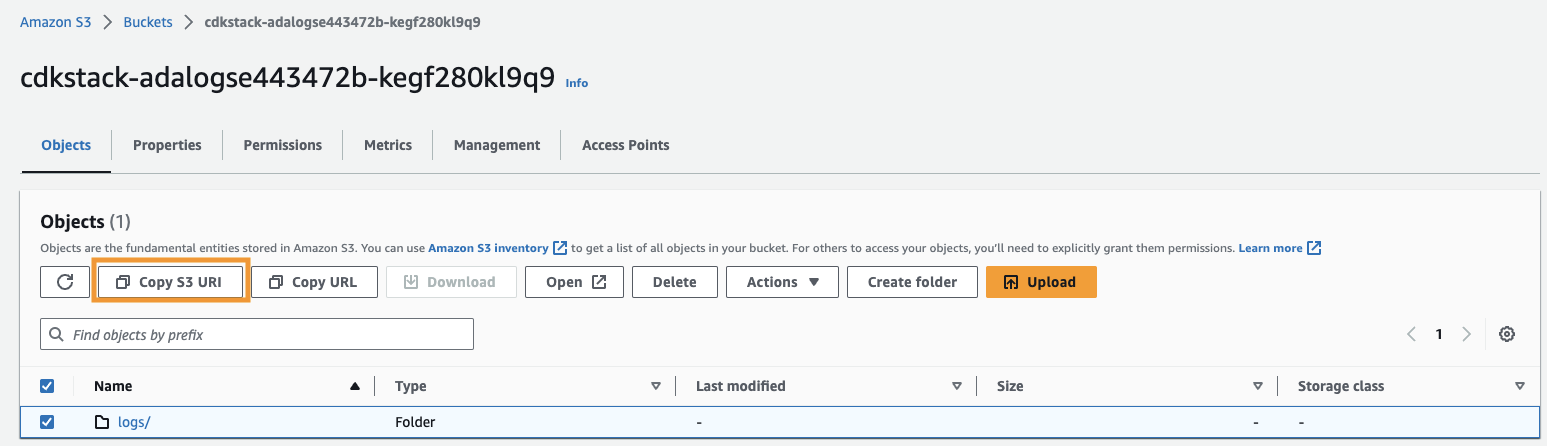Image resolution: width=1547 pixels, height=446 pixels.
Task: Click the Name column sort arrow
Action: pos(354,386)
